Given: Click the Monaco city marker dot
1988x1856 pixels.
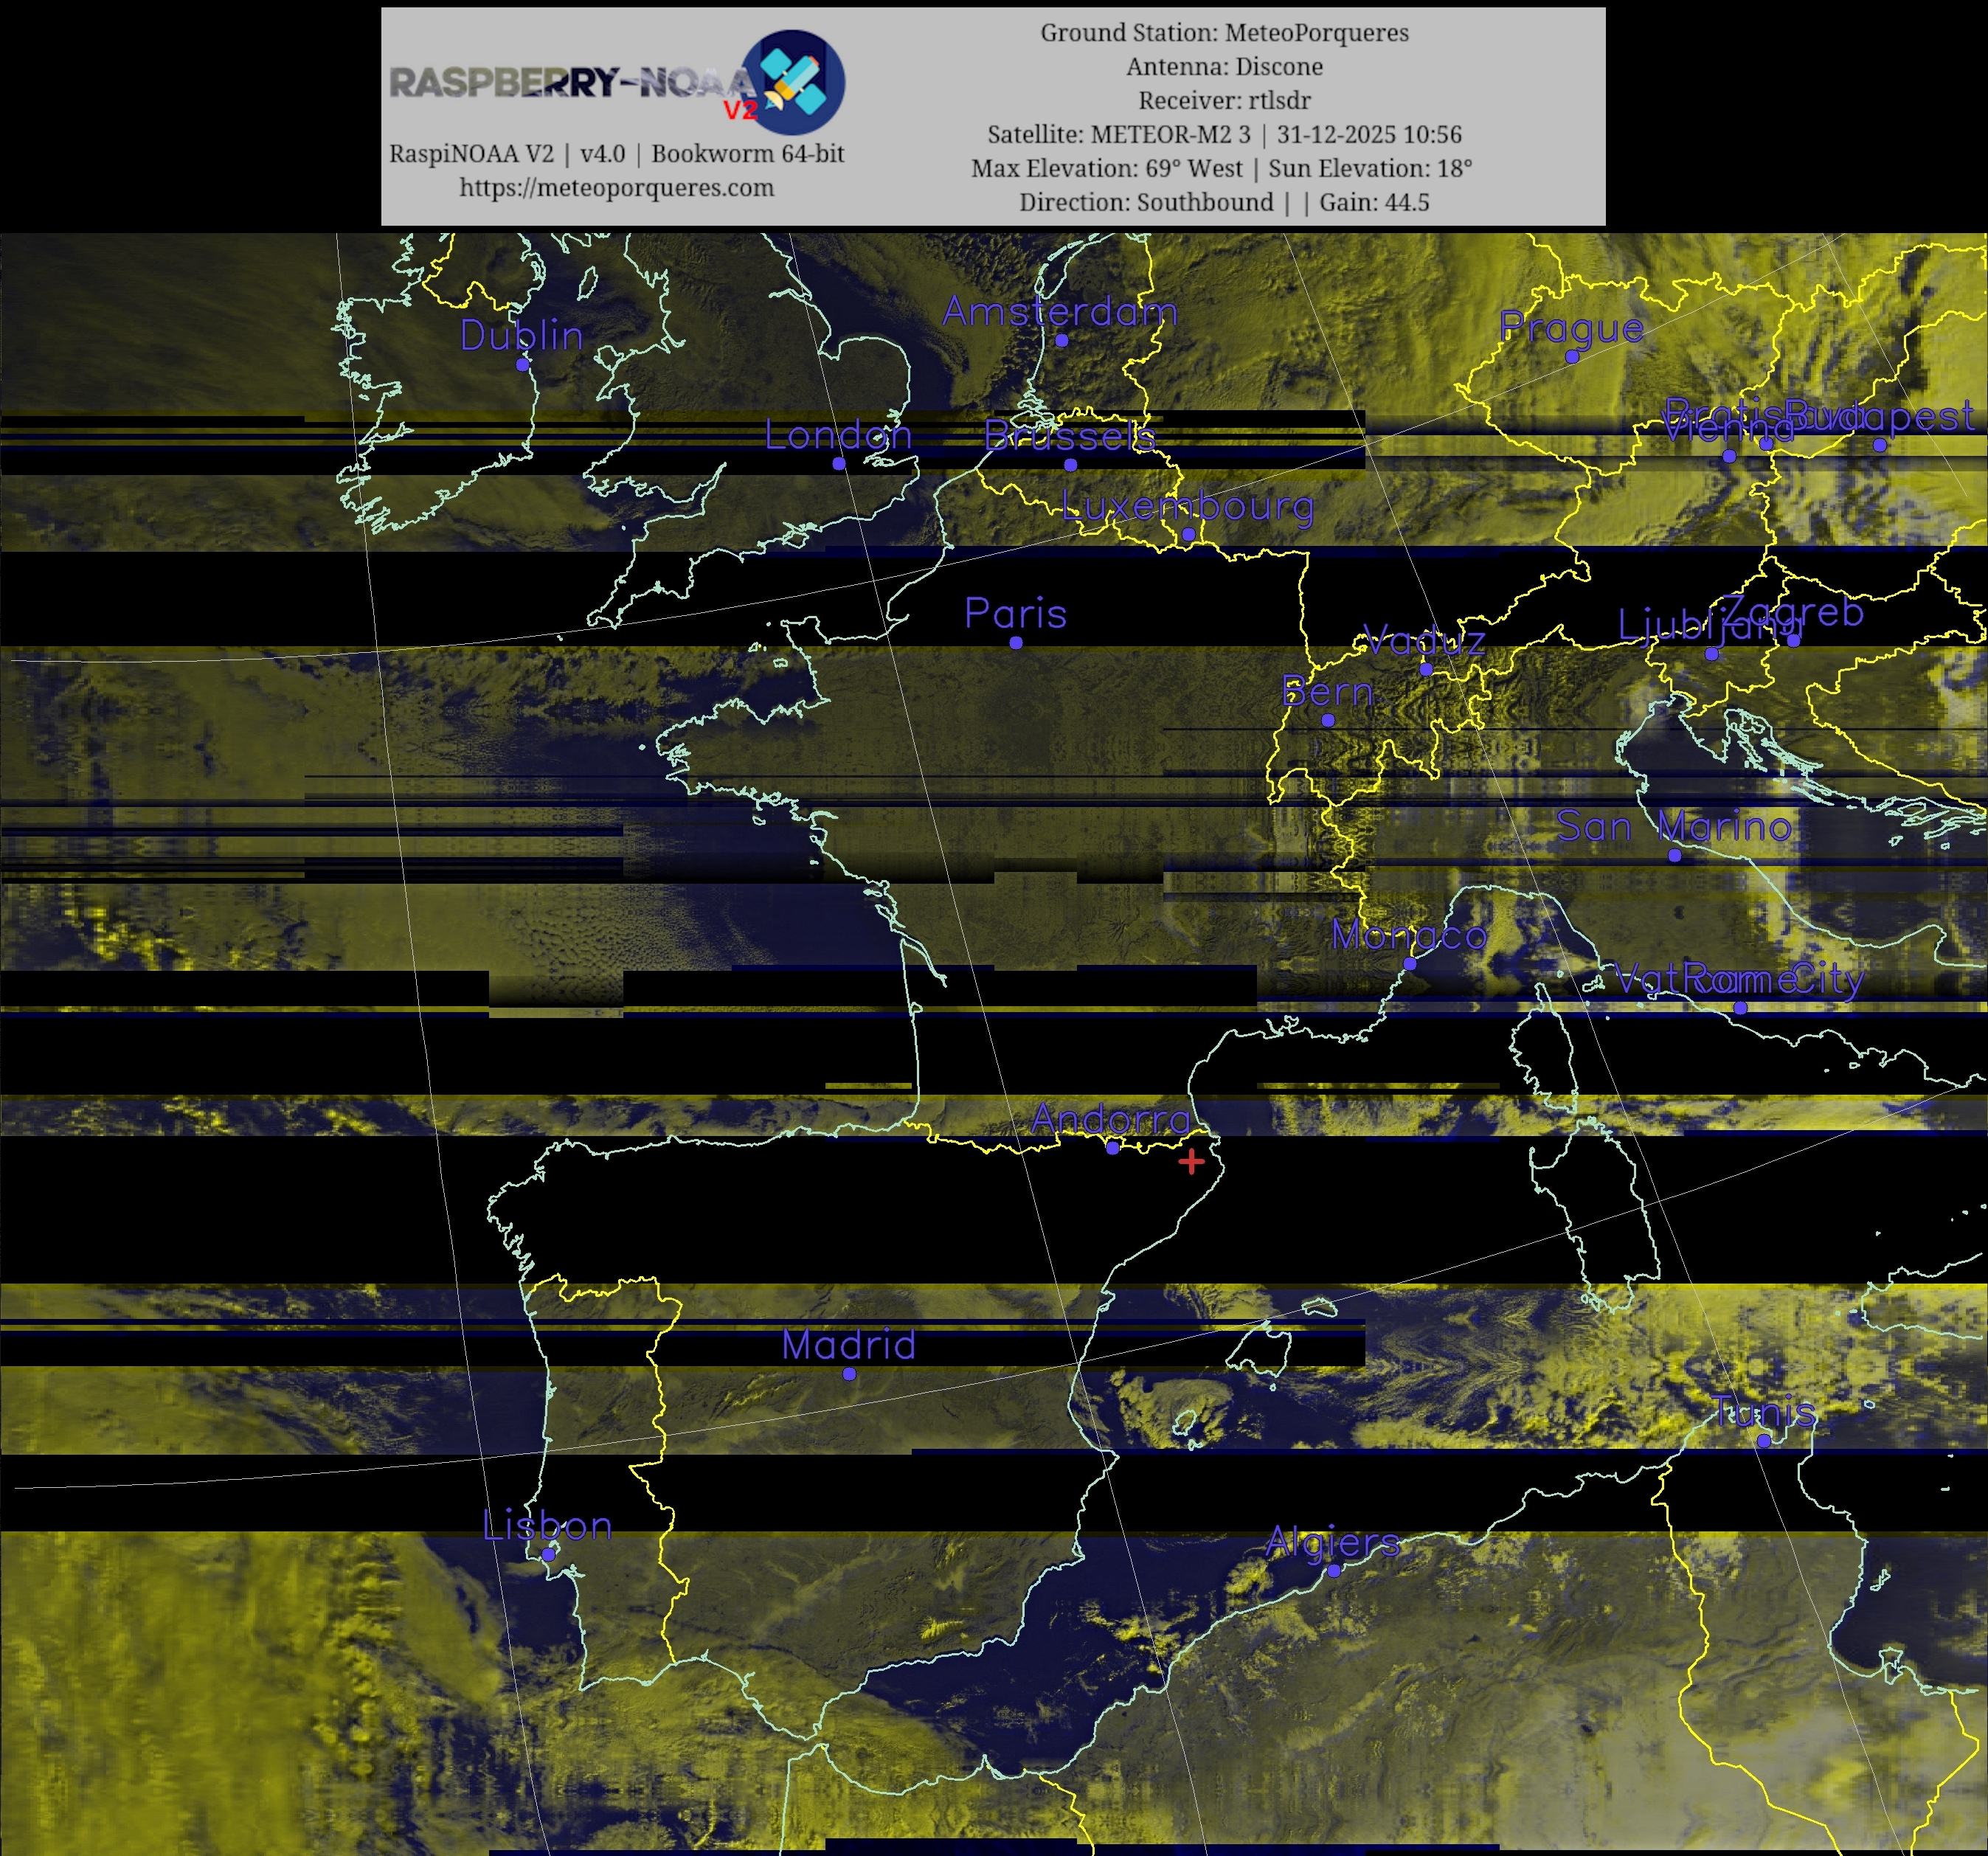Looking at the screenshot, I should (1409, 964).
